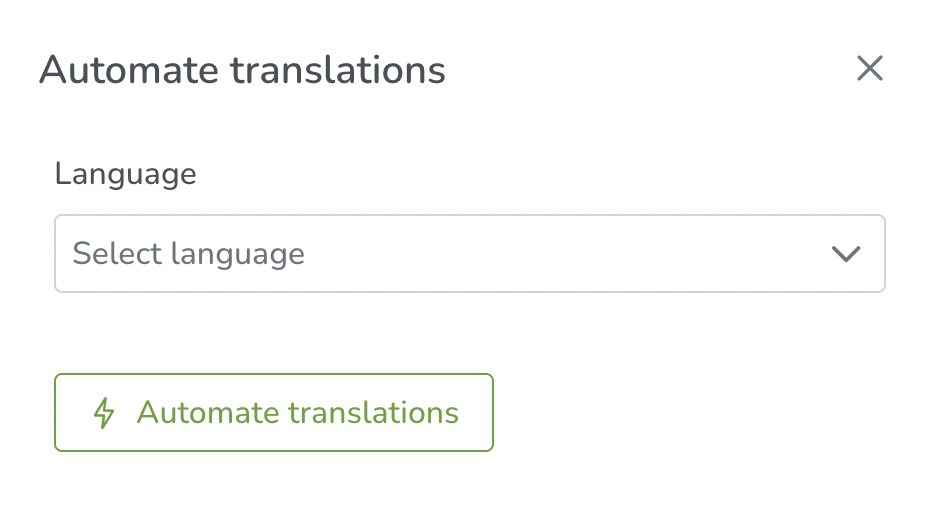Open the Select language dropdown

[470, 254]
